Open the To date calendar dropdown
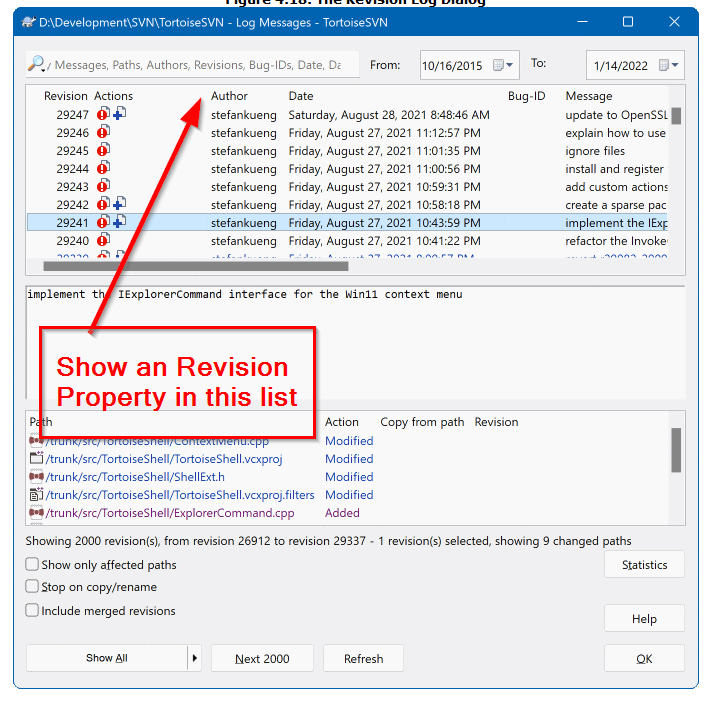This screenshot has height=704, width=717. click(x=669, y=65)
